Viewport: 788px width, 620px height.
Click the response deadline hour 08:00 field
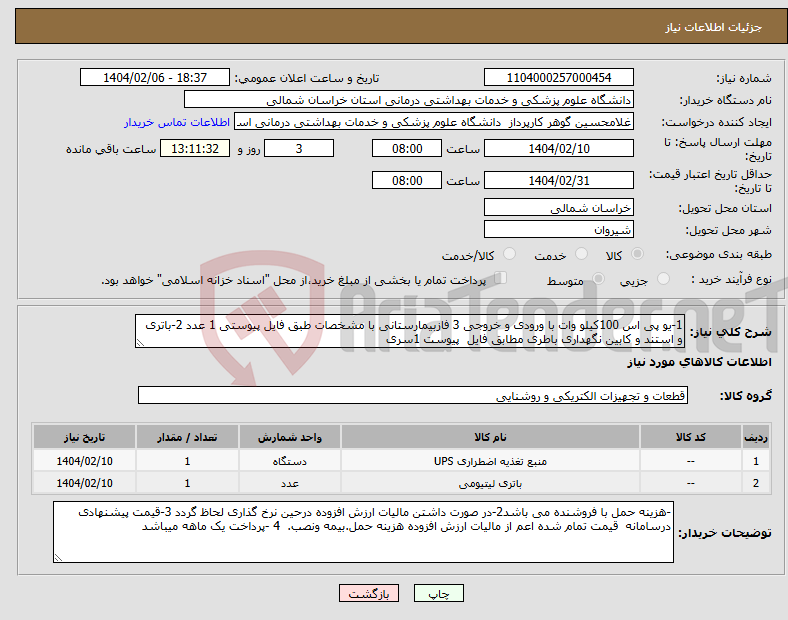pos(407,148)
